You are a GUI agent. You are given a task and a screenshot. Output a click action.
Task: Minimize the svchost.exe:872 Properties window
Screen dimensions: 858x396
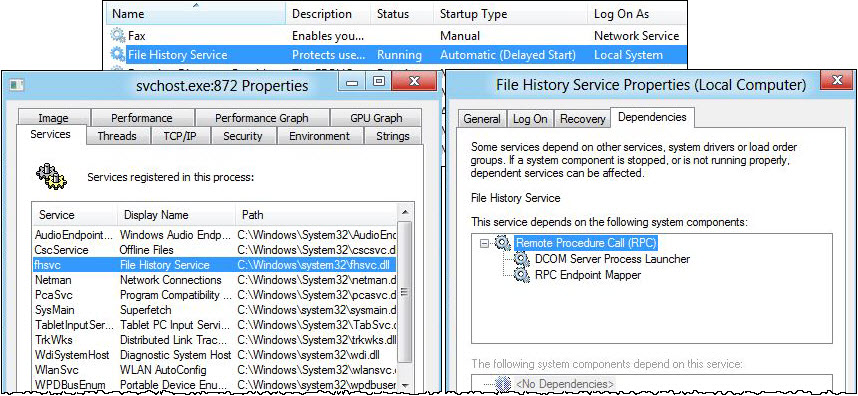coord(352,83)
